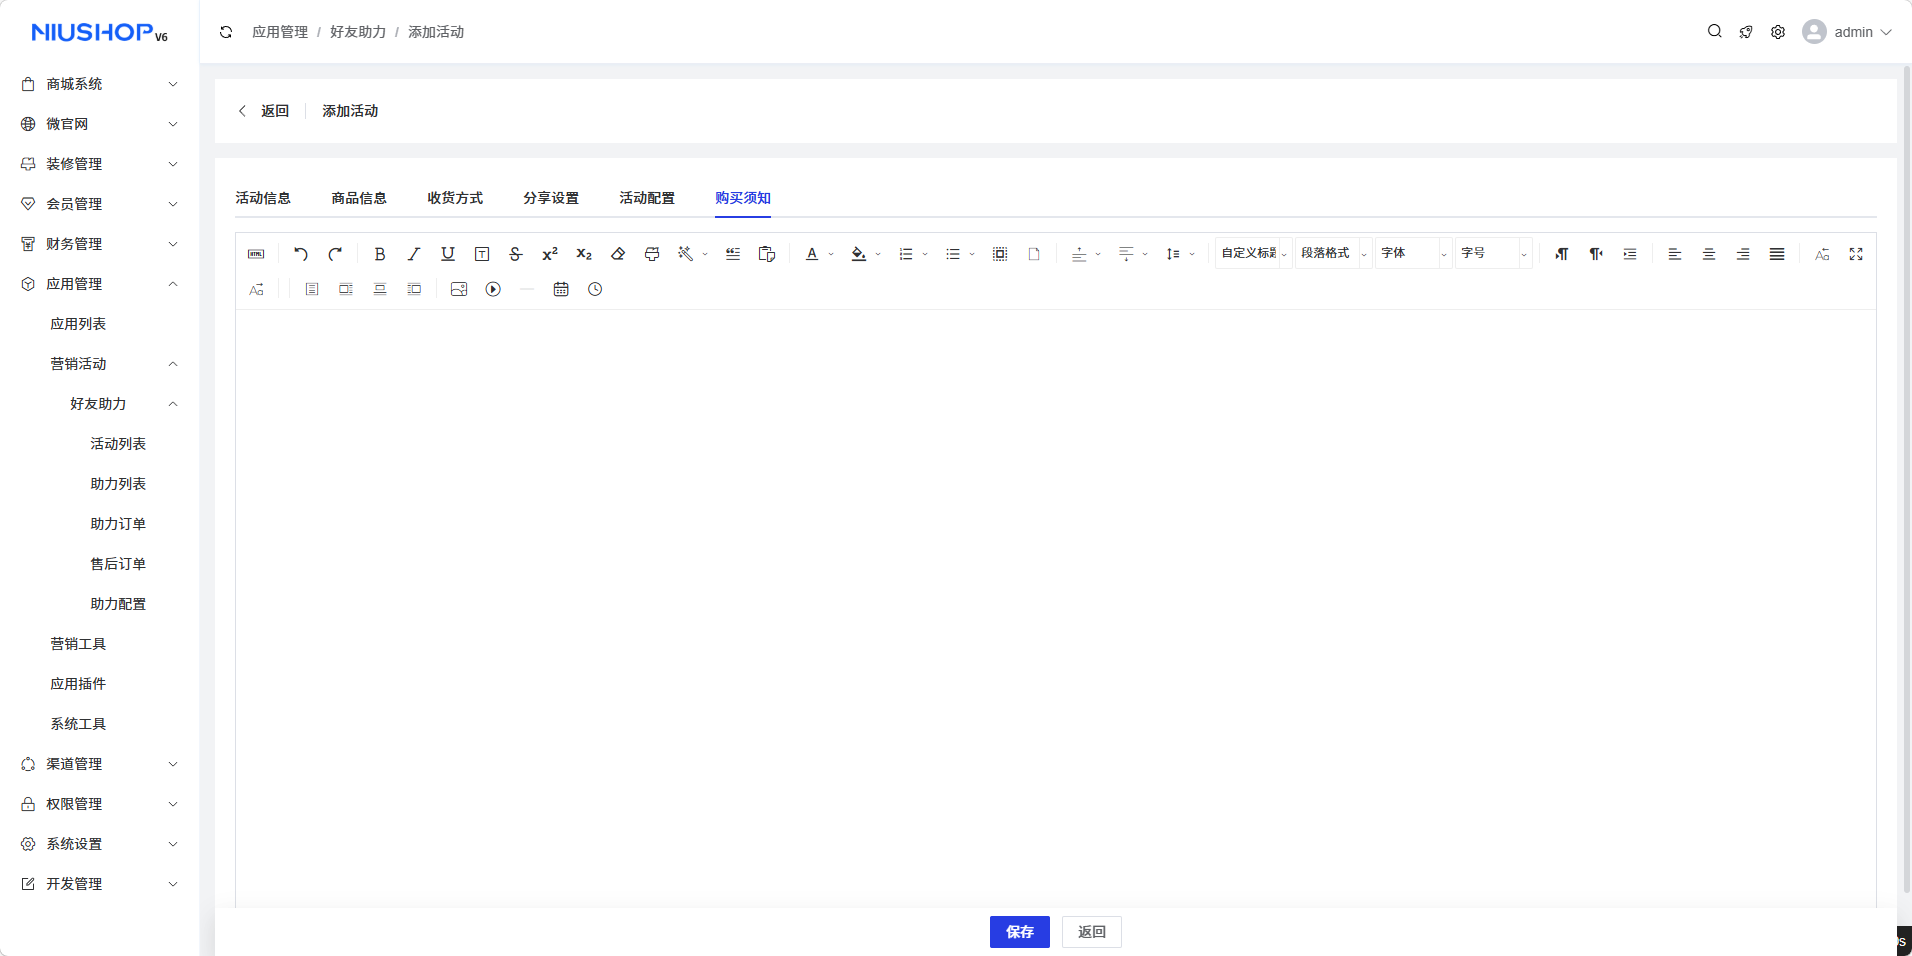Viewport: 1912px width, 956px height.
Task: Switch to the 活动信息 tab
Action: [x=263, y=198]
